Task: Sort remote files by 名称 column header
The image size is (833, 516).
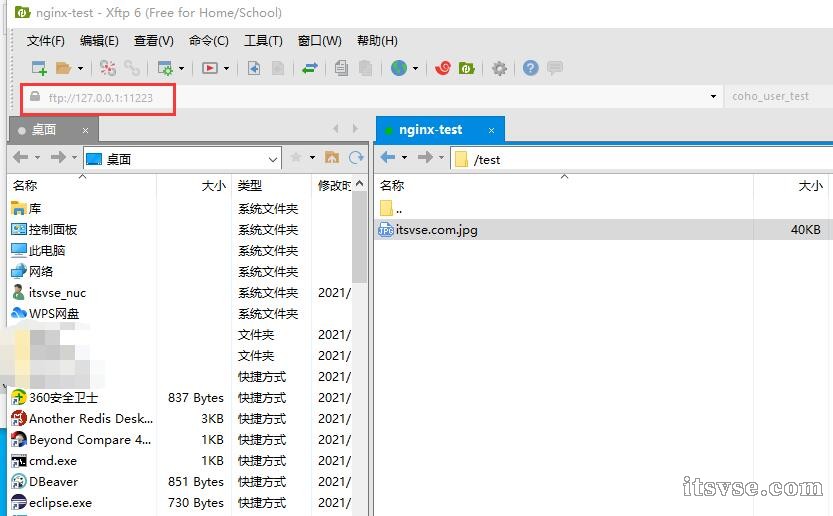Action: (392, 185)
